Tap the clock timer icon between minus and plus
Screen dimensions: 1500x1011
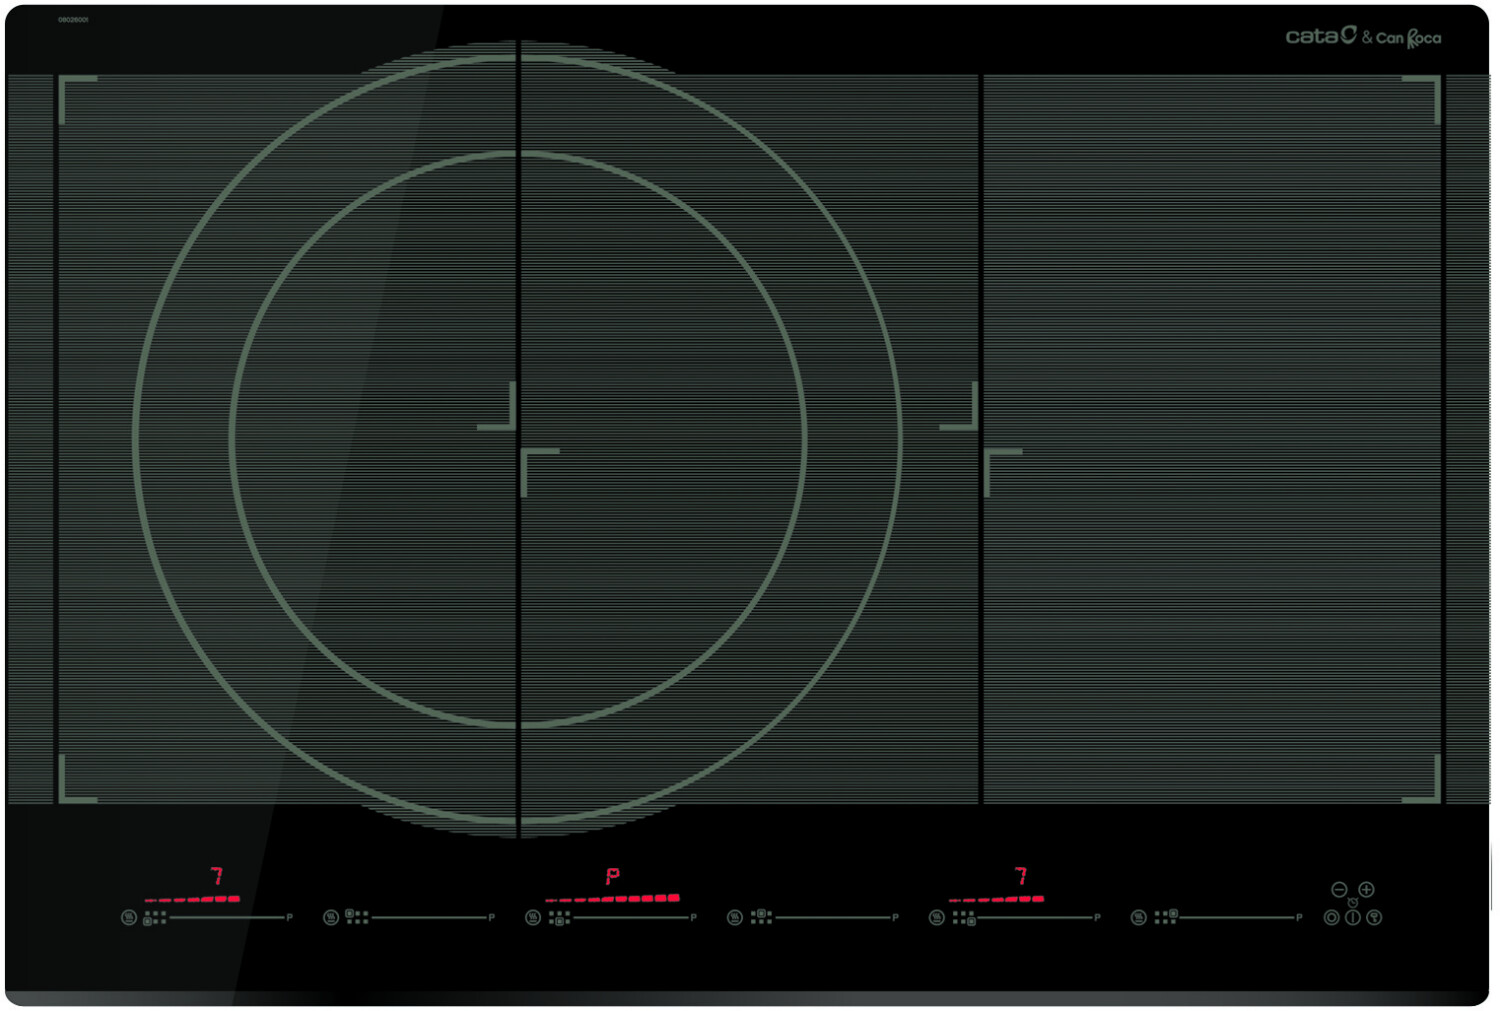coord(1353,902)
